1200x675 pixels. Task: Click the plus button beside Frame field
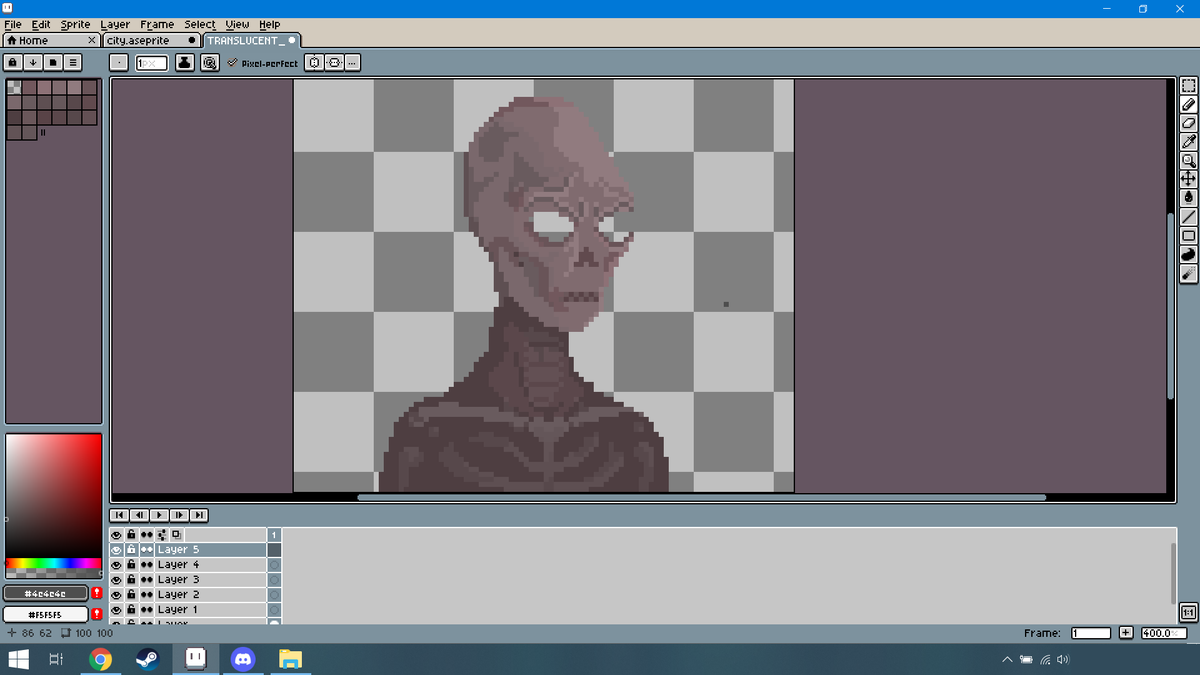1126,633
